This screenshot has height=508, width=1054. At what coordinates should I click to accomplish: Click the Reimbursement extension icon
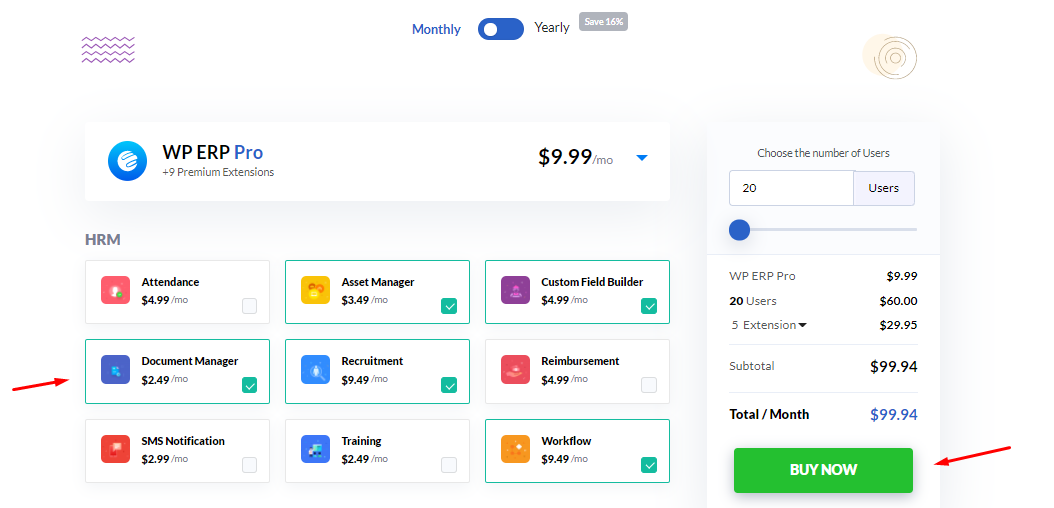coord(516,370)
